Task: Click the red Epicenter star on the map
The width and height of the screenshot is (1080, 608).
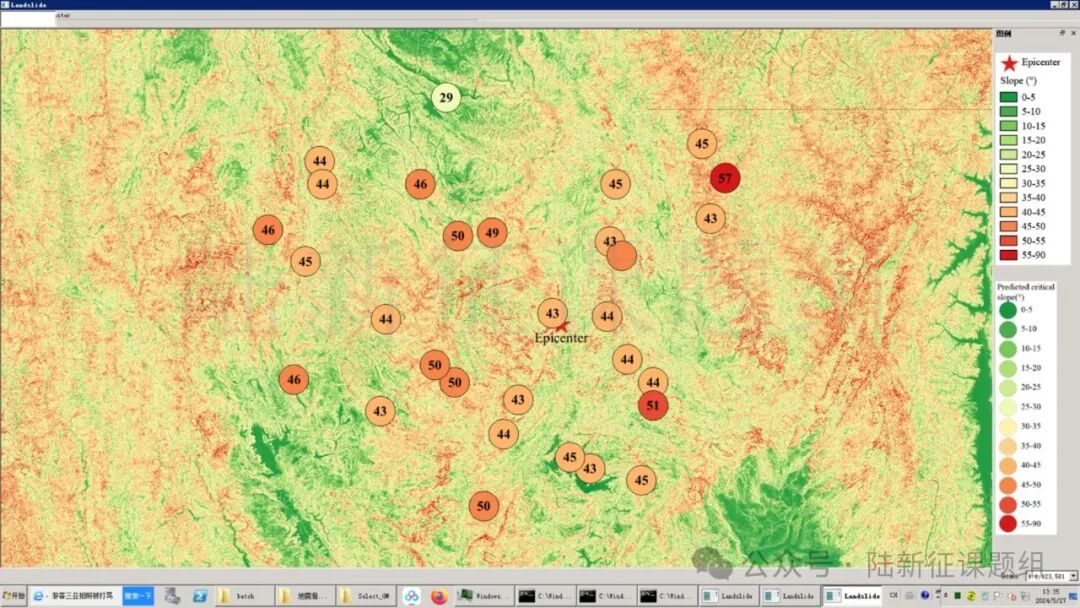Action: click(x=562, y=325)
